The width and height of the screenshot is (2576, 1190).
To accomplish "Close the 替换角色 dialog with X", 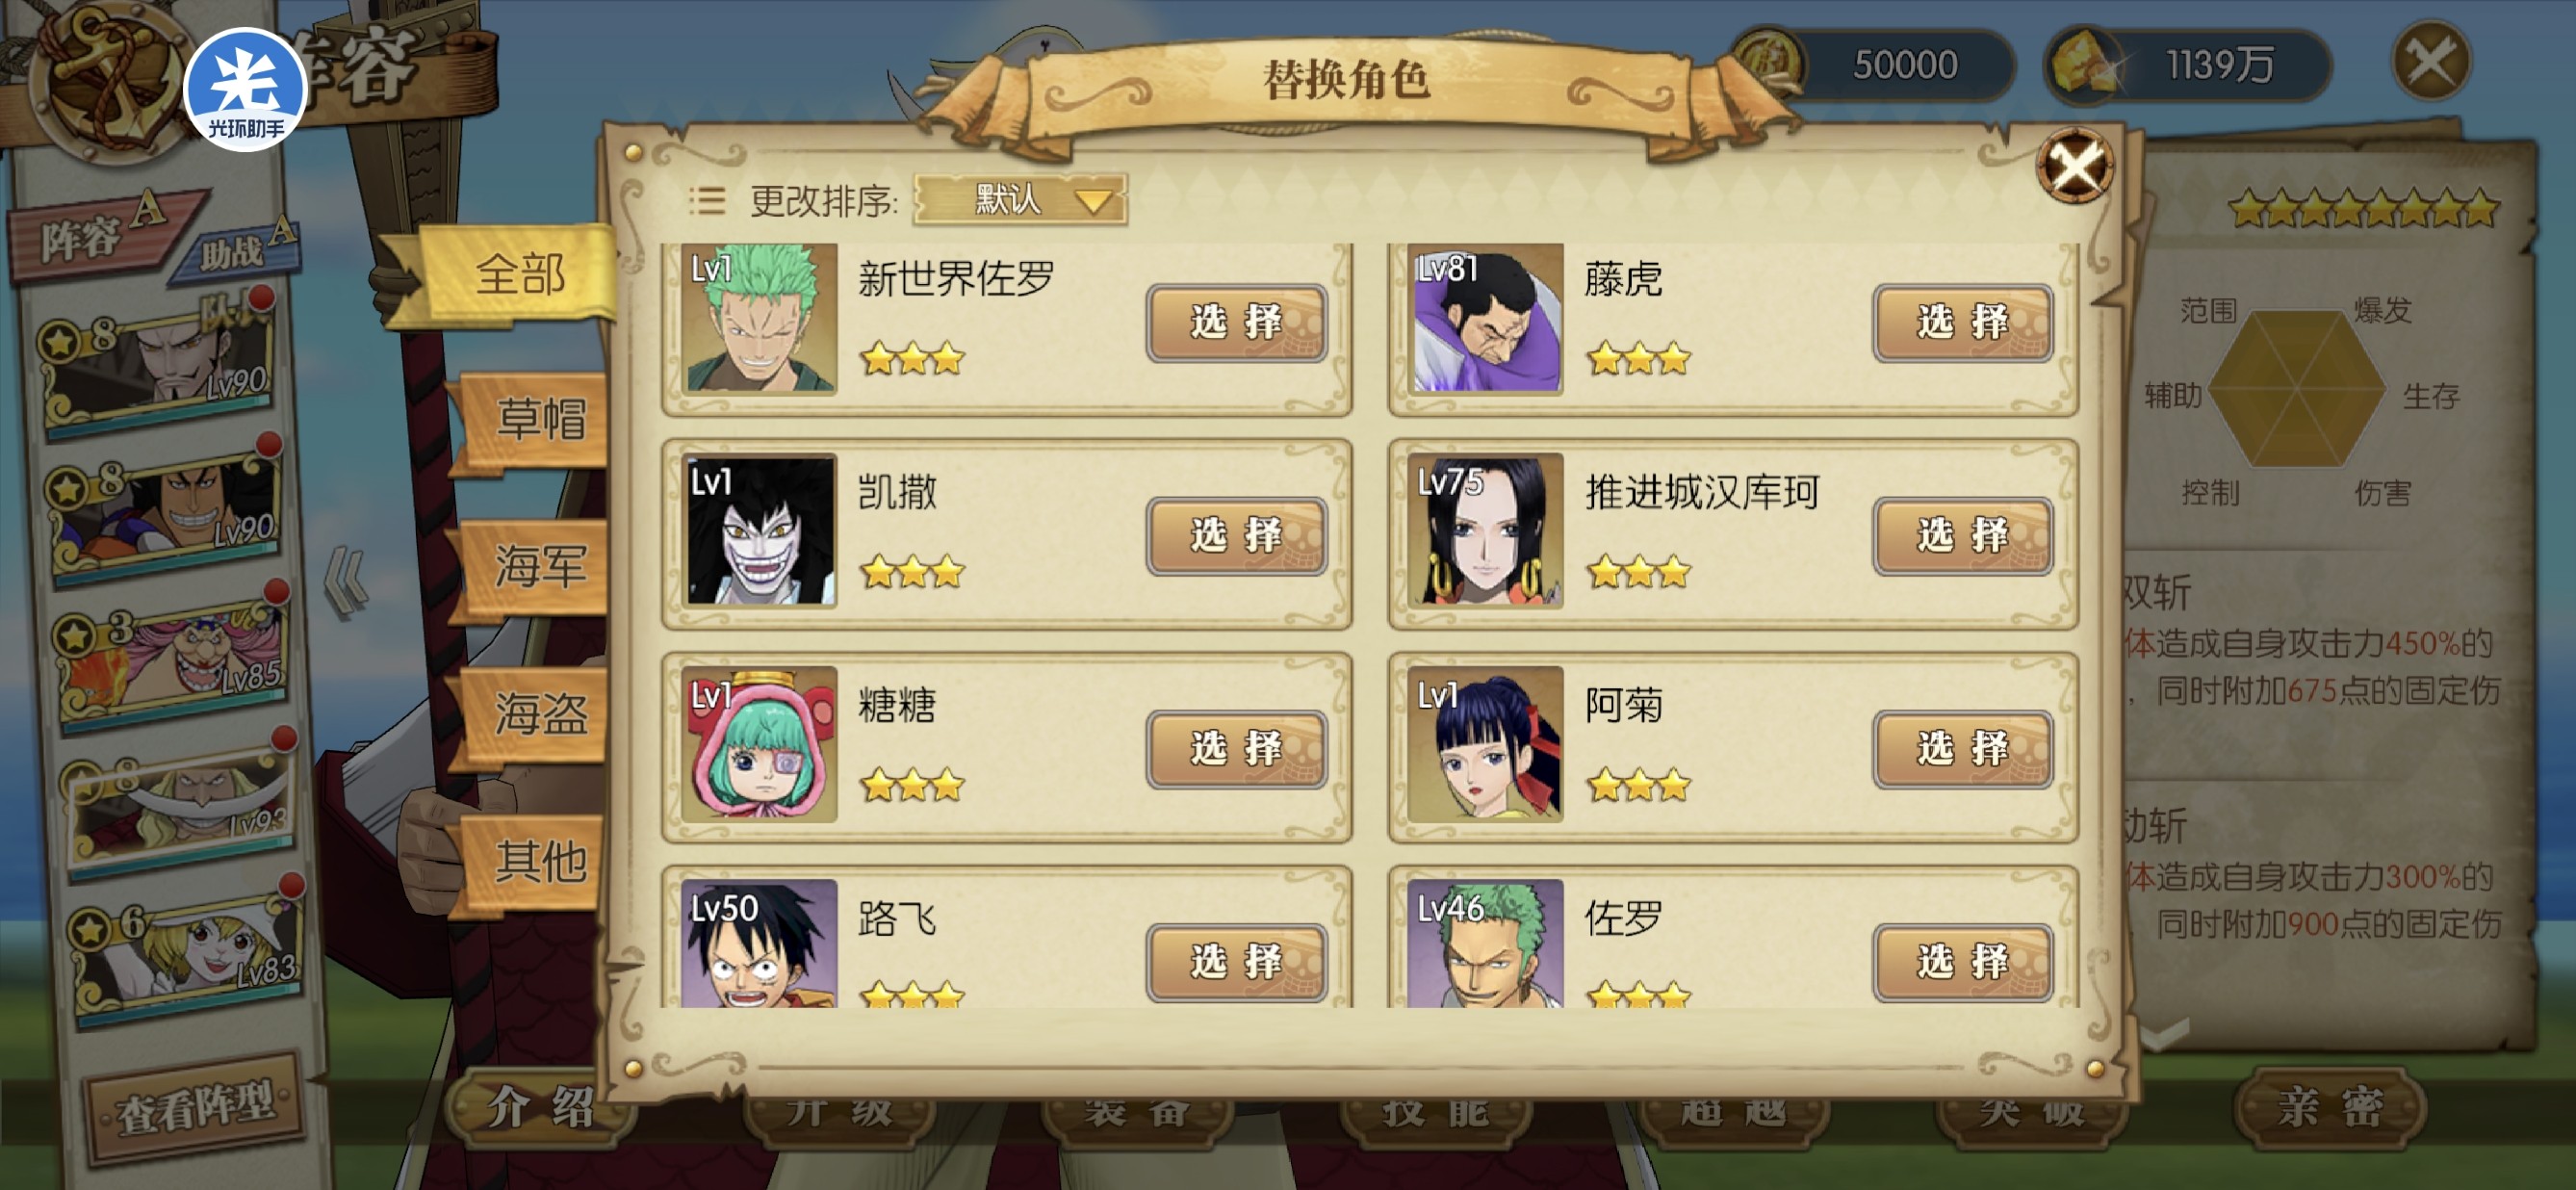I will (2075, 167).
